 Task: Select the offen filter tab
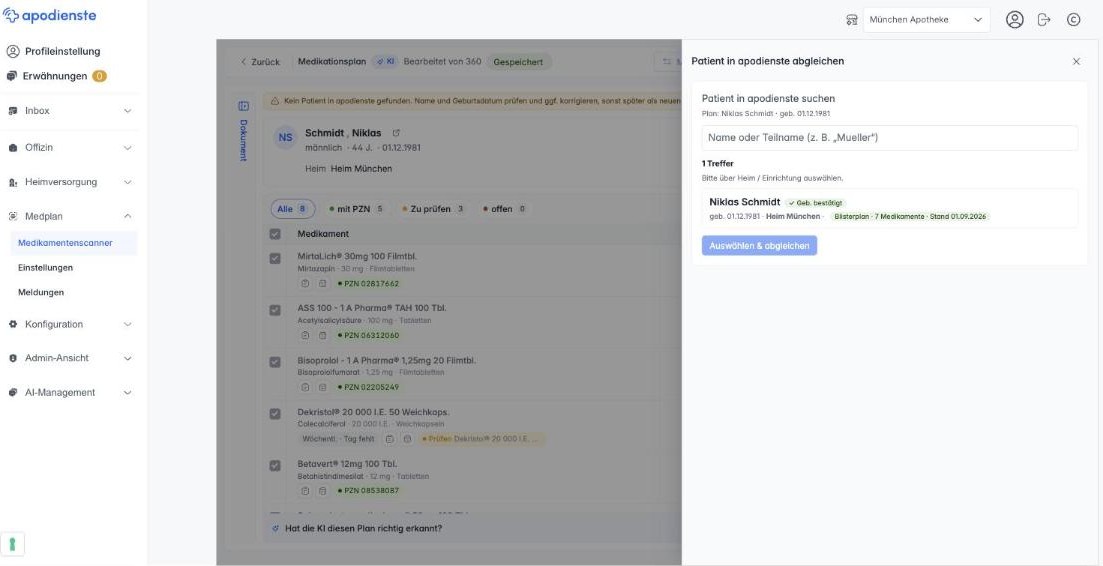tap(504, 209)
